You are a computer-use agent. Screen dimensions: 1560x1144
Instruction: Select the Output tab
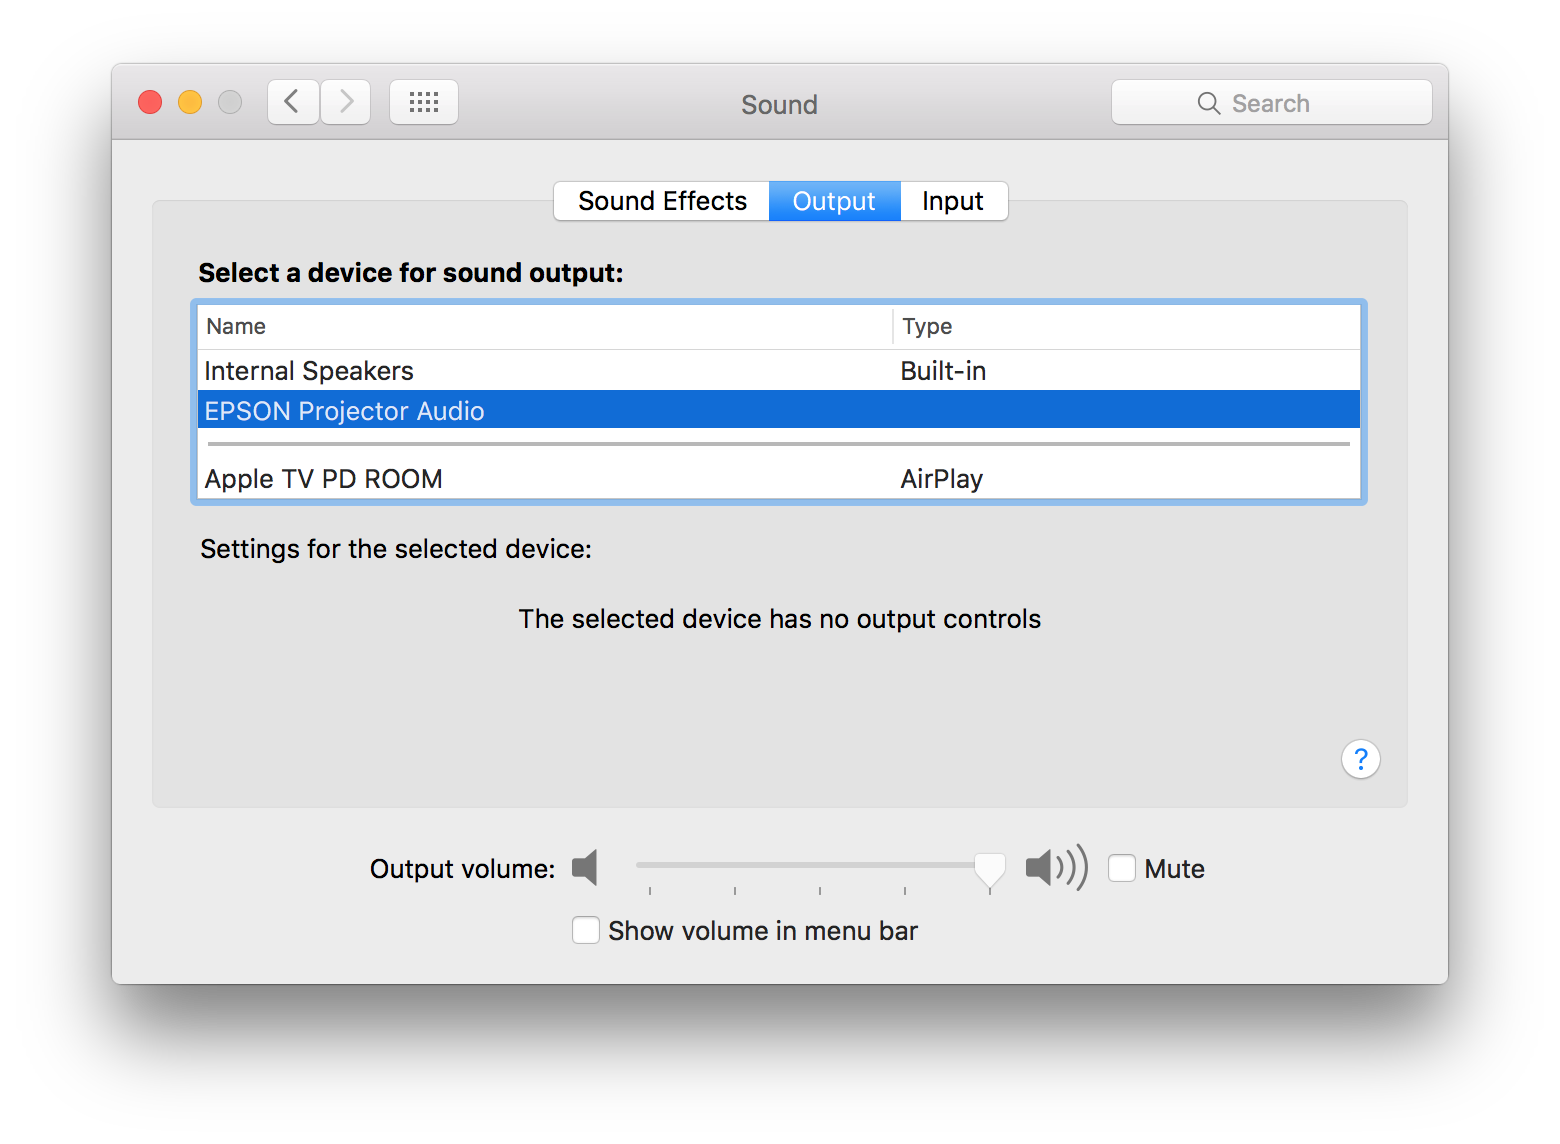(834, 201)
